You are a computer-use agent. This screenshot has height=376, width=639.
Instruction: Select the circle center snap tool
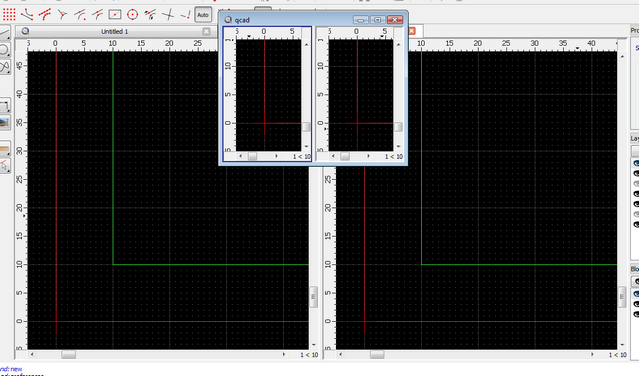point(132,15)
